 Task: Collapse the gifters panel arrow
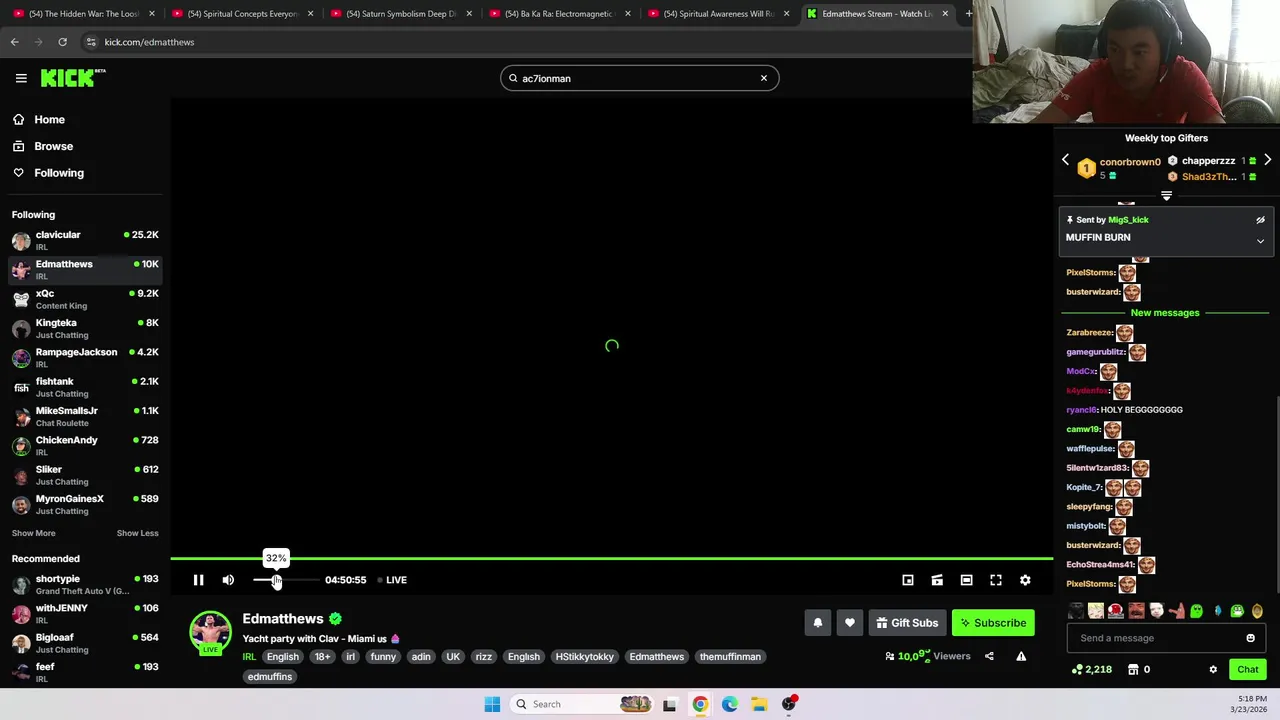click(1166, 196)
